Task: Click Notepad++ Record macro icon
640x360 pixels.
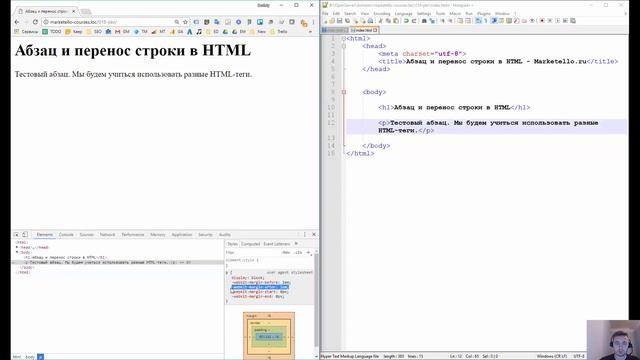Action: click(542, 21)
